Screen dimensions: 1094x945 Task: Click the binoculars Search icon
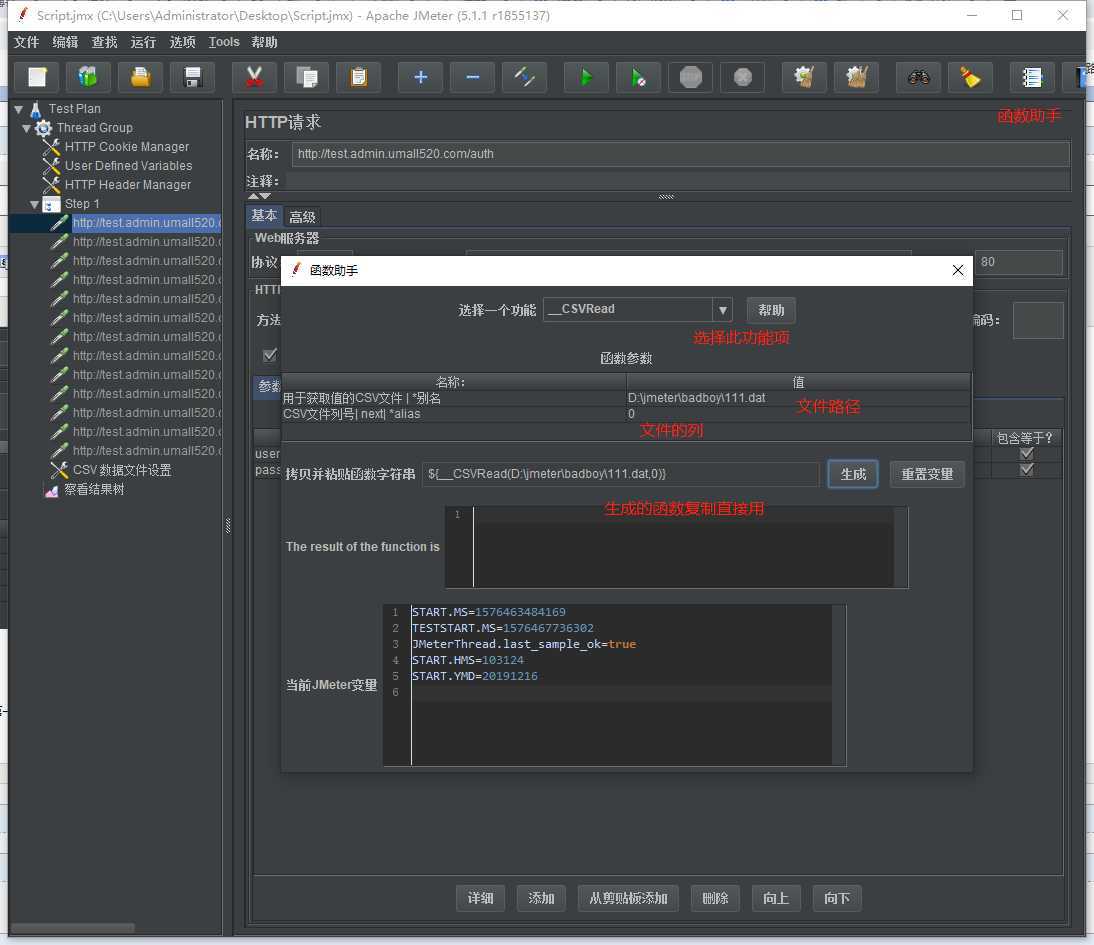tap(918, 77)
